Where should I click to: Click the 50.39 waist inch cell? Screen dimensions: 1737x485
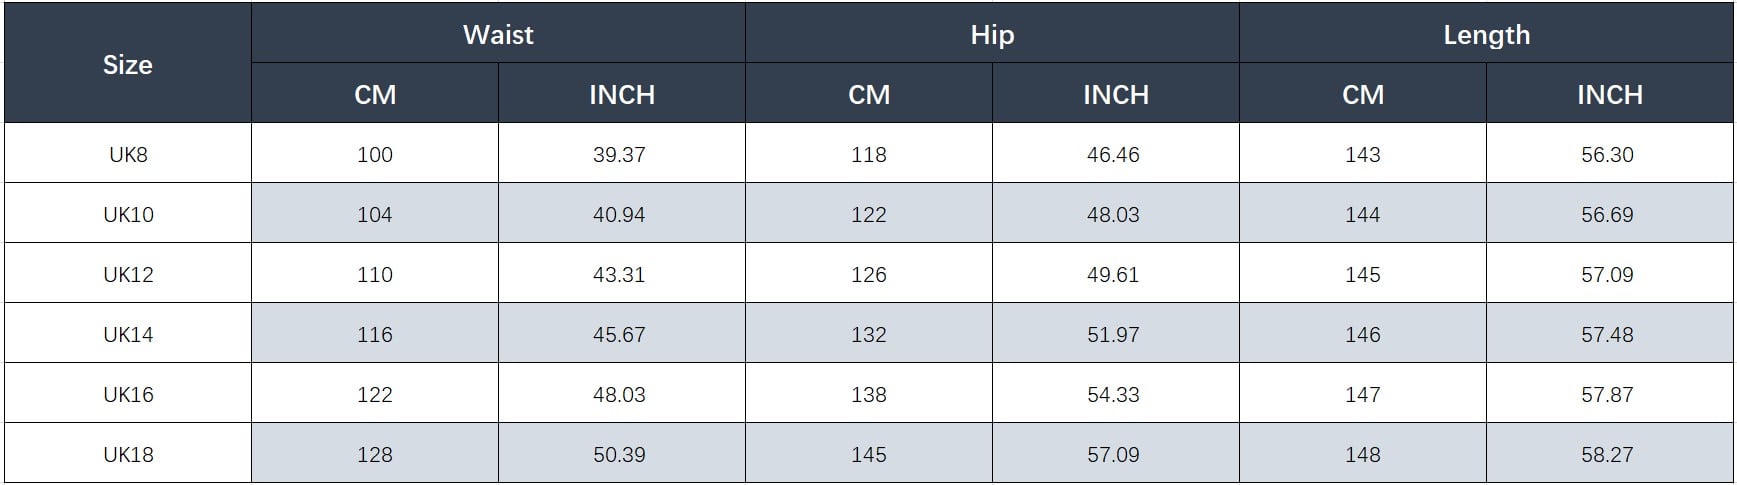pyautogui.click(x=619, y=455)
